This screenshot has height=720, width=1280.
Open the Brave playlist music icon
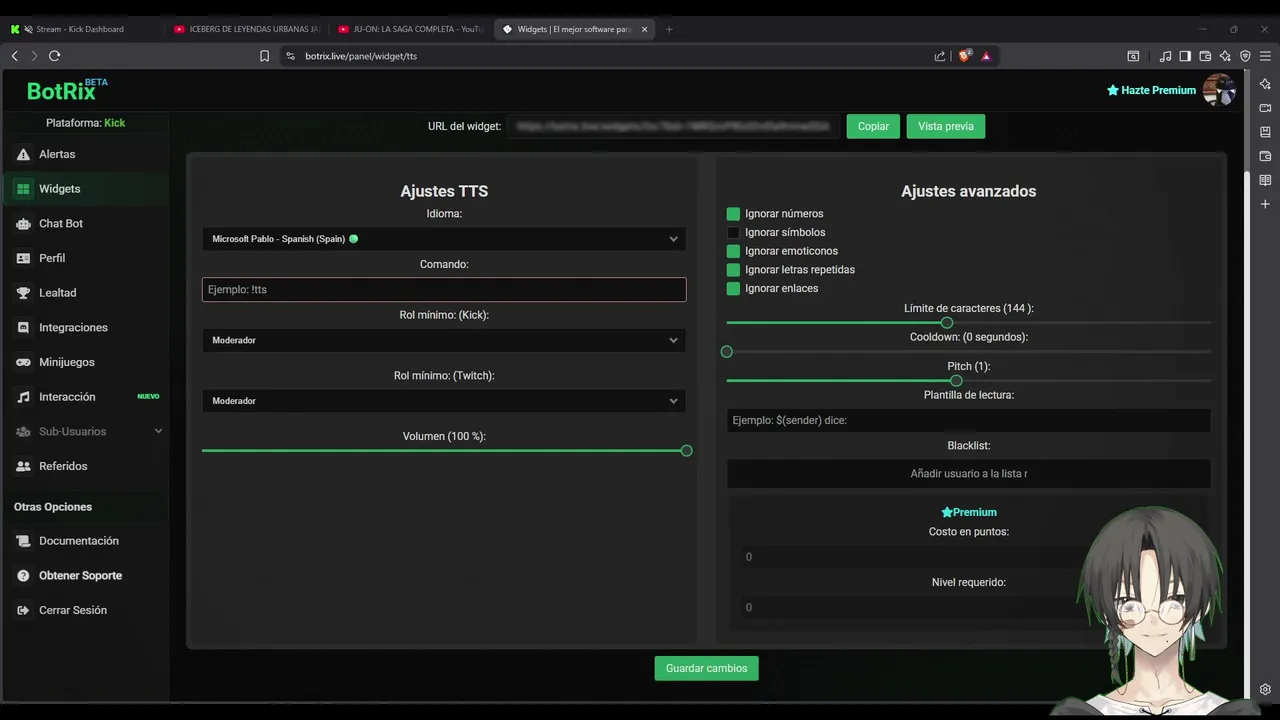click(x=1165, y=56)
